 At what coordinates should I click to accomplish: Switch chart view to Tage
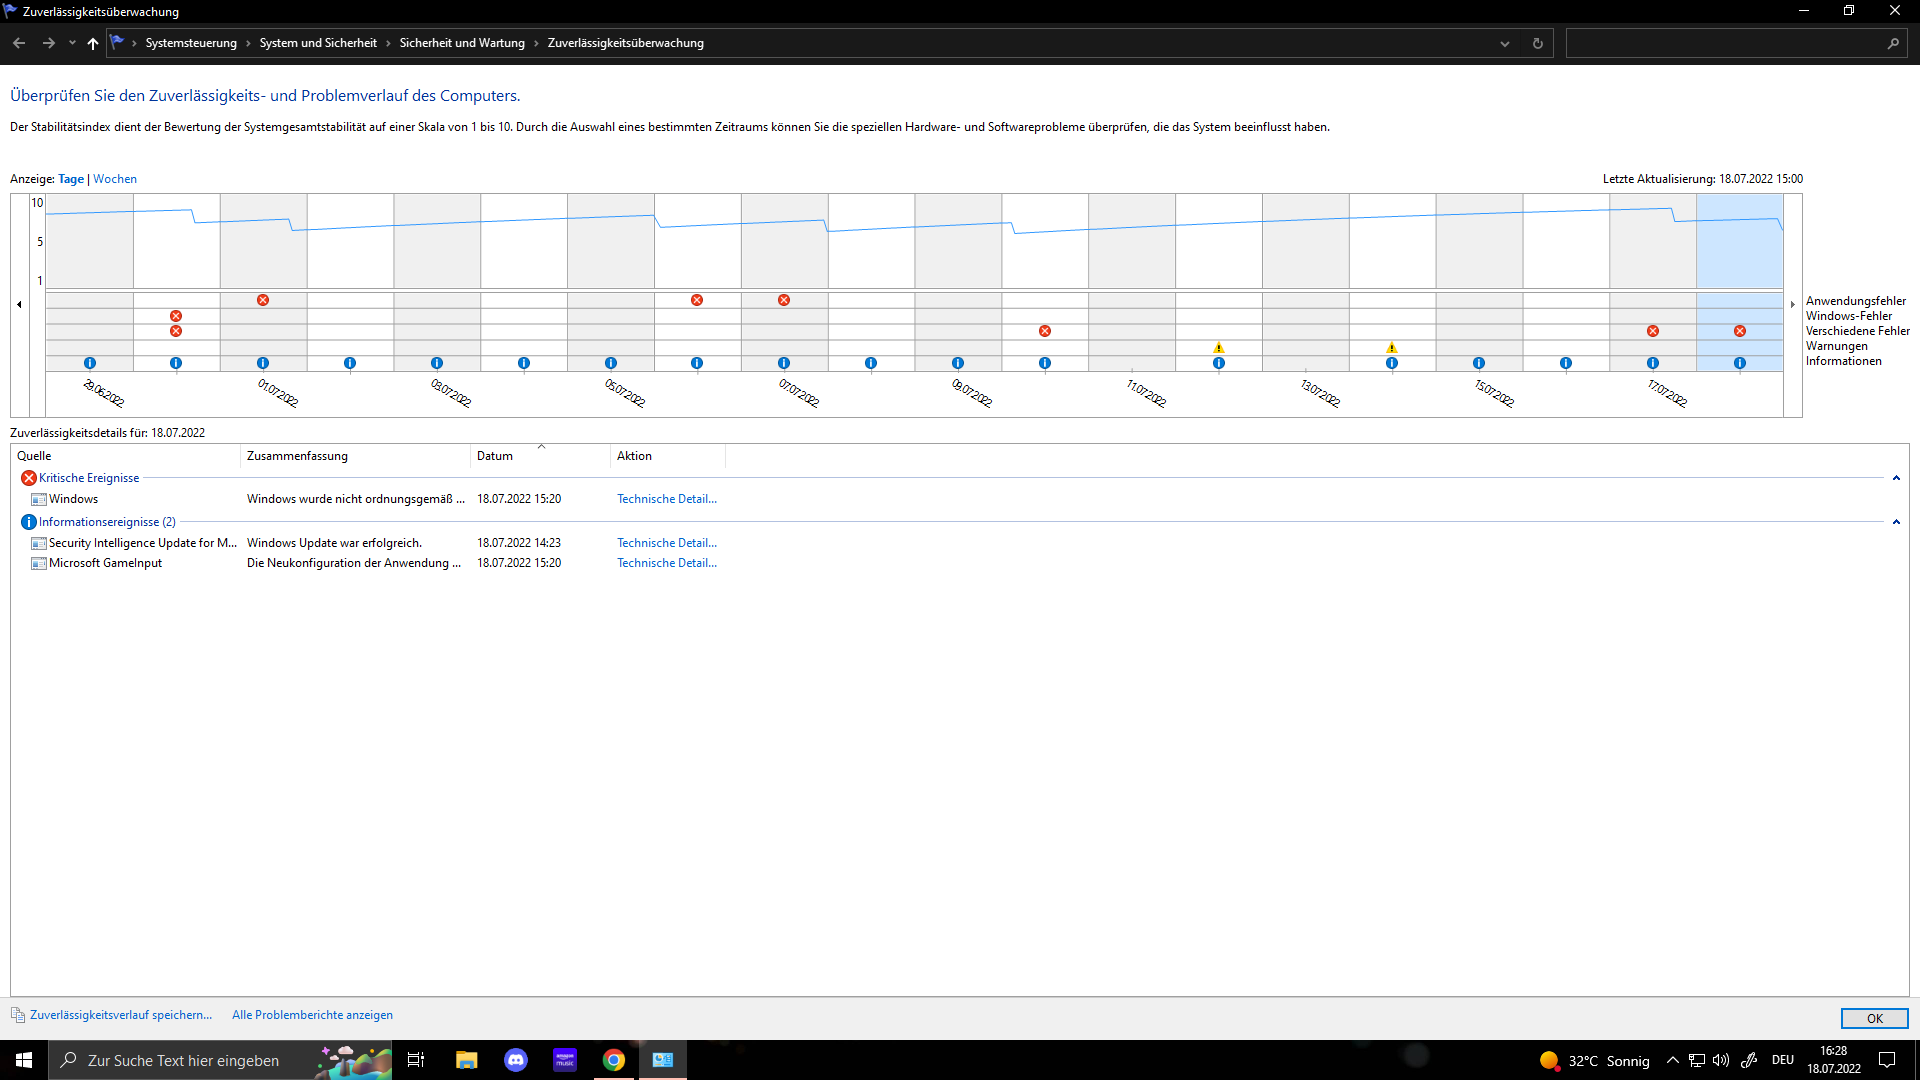click(x=71, y=179)
